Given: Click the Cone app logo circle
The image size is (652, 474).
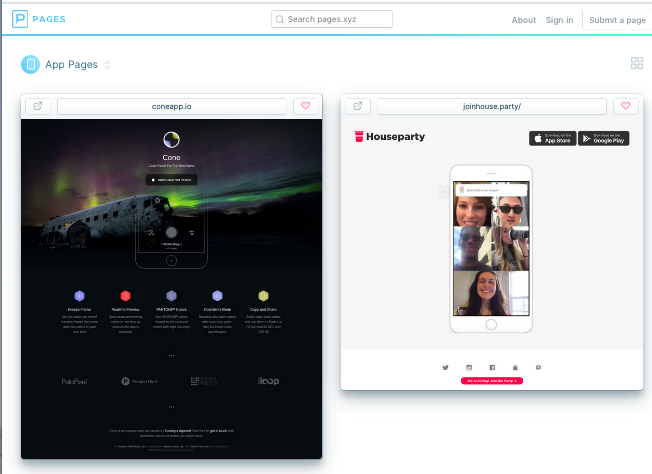Looking at the screenshot, I should click(171, 140).
